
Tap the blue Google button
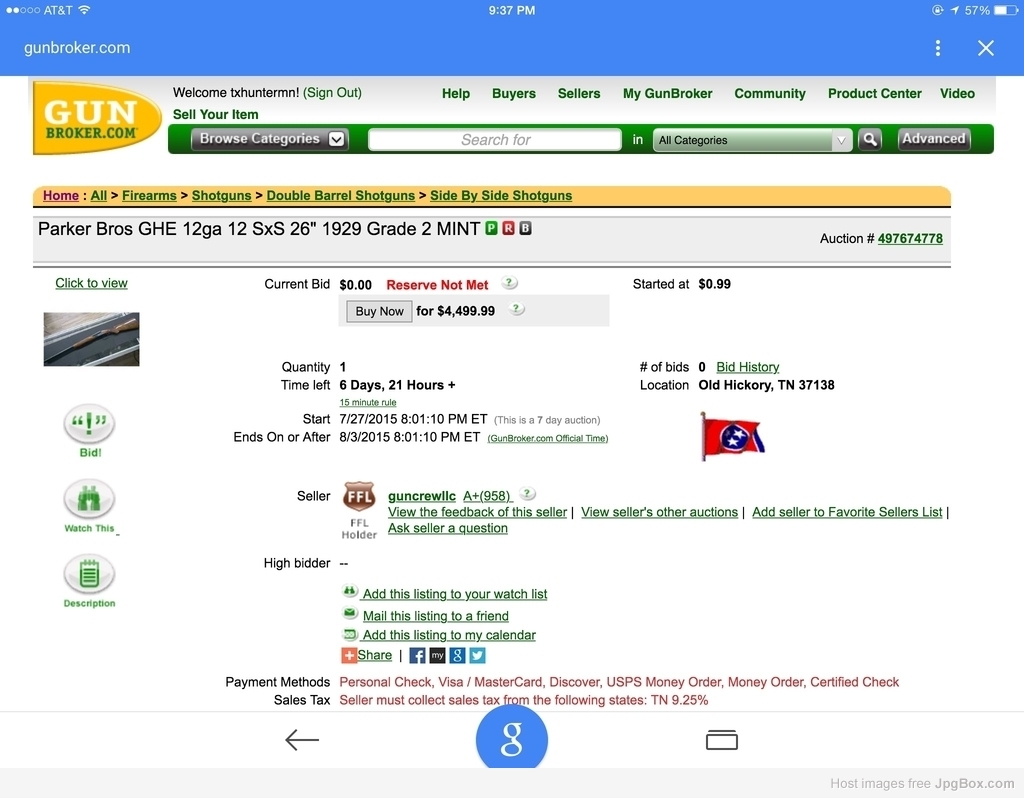point(511,738)
